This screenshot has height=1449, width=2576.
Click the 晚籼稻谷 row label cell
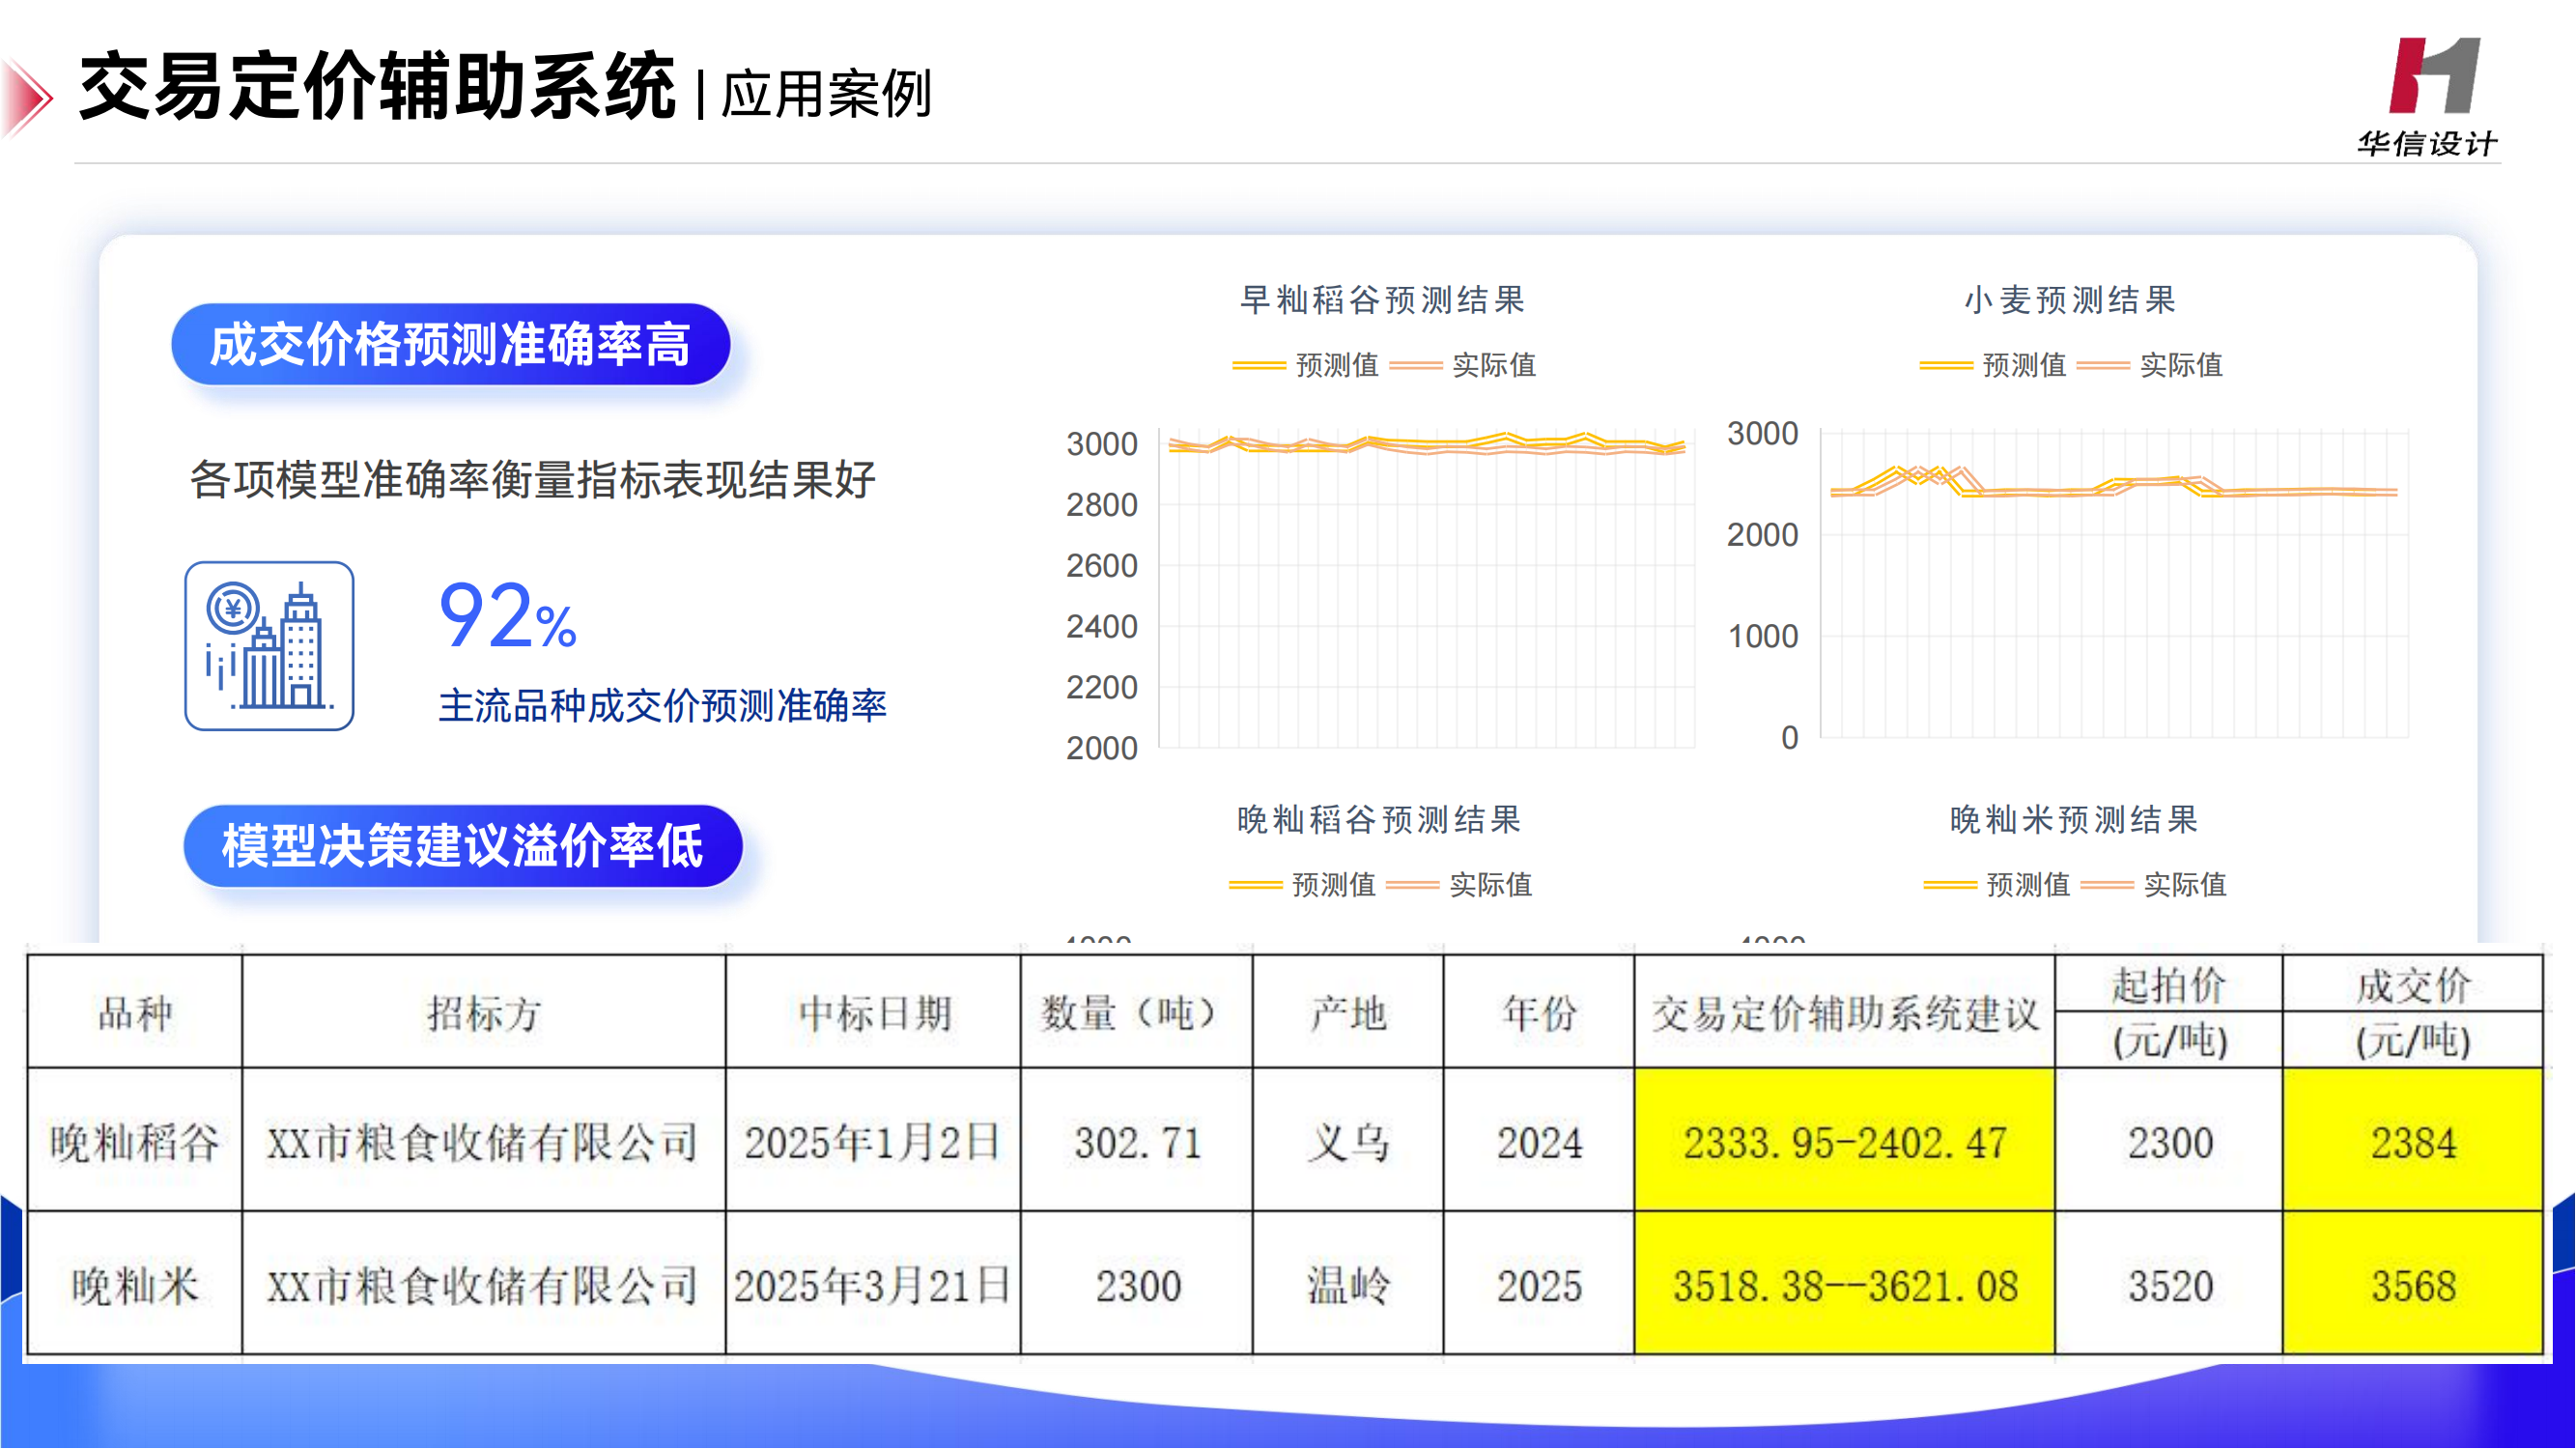[134, 1142]
